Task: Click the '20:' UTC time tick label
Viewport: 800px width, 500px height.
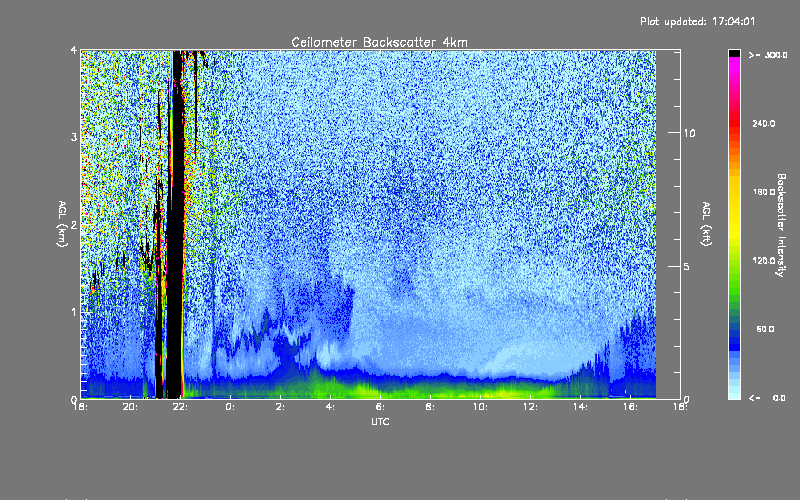Action: click(131, 407)
